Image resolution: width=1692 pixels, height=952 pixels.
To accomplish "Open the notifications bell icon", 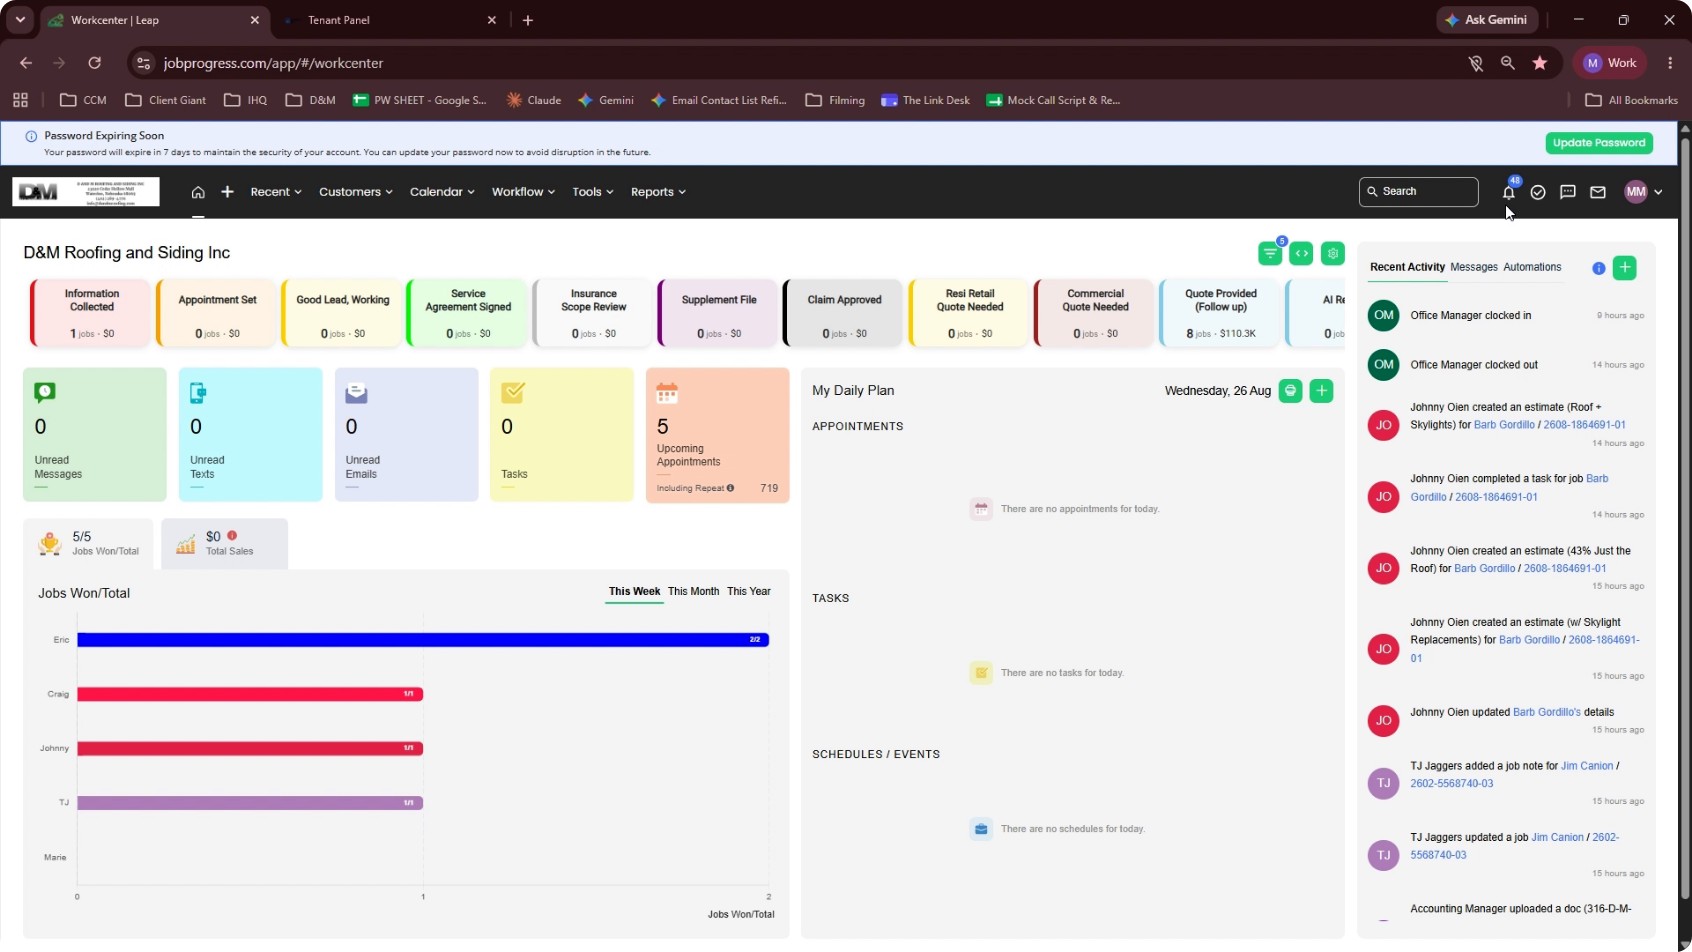I will [x=1508, y=192].
